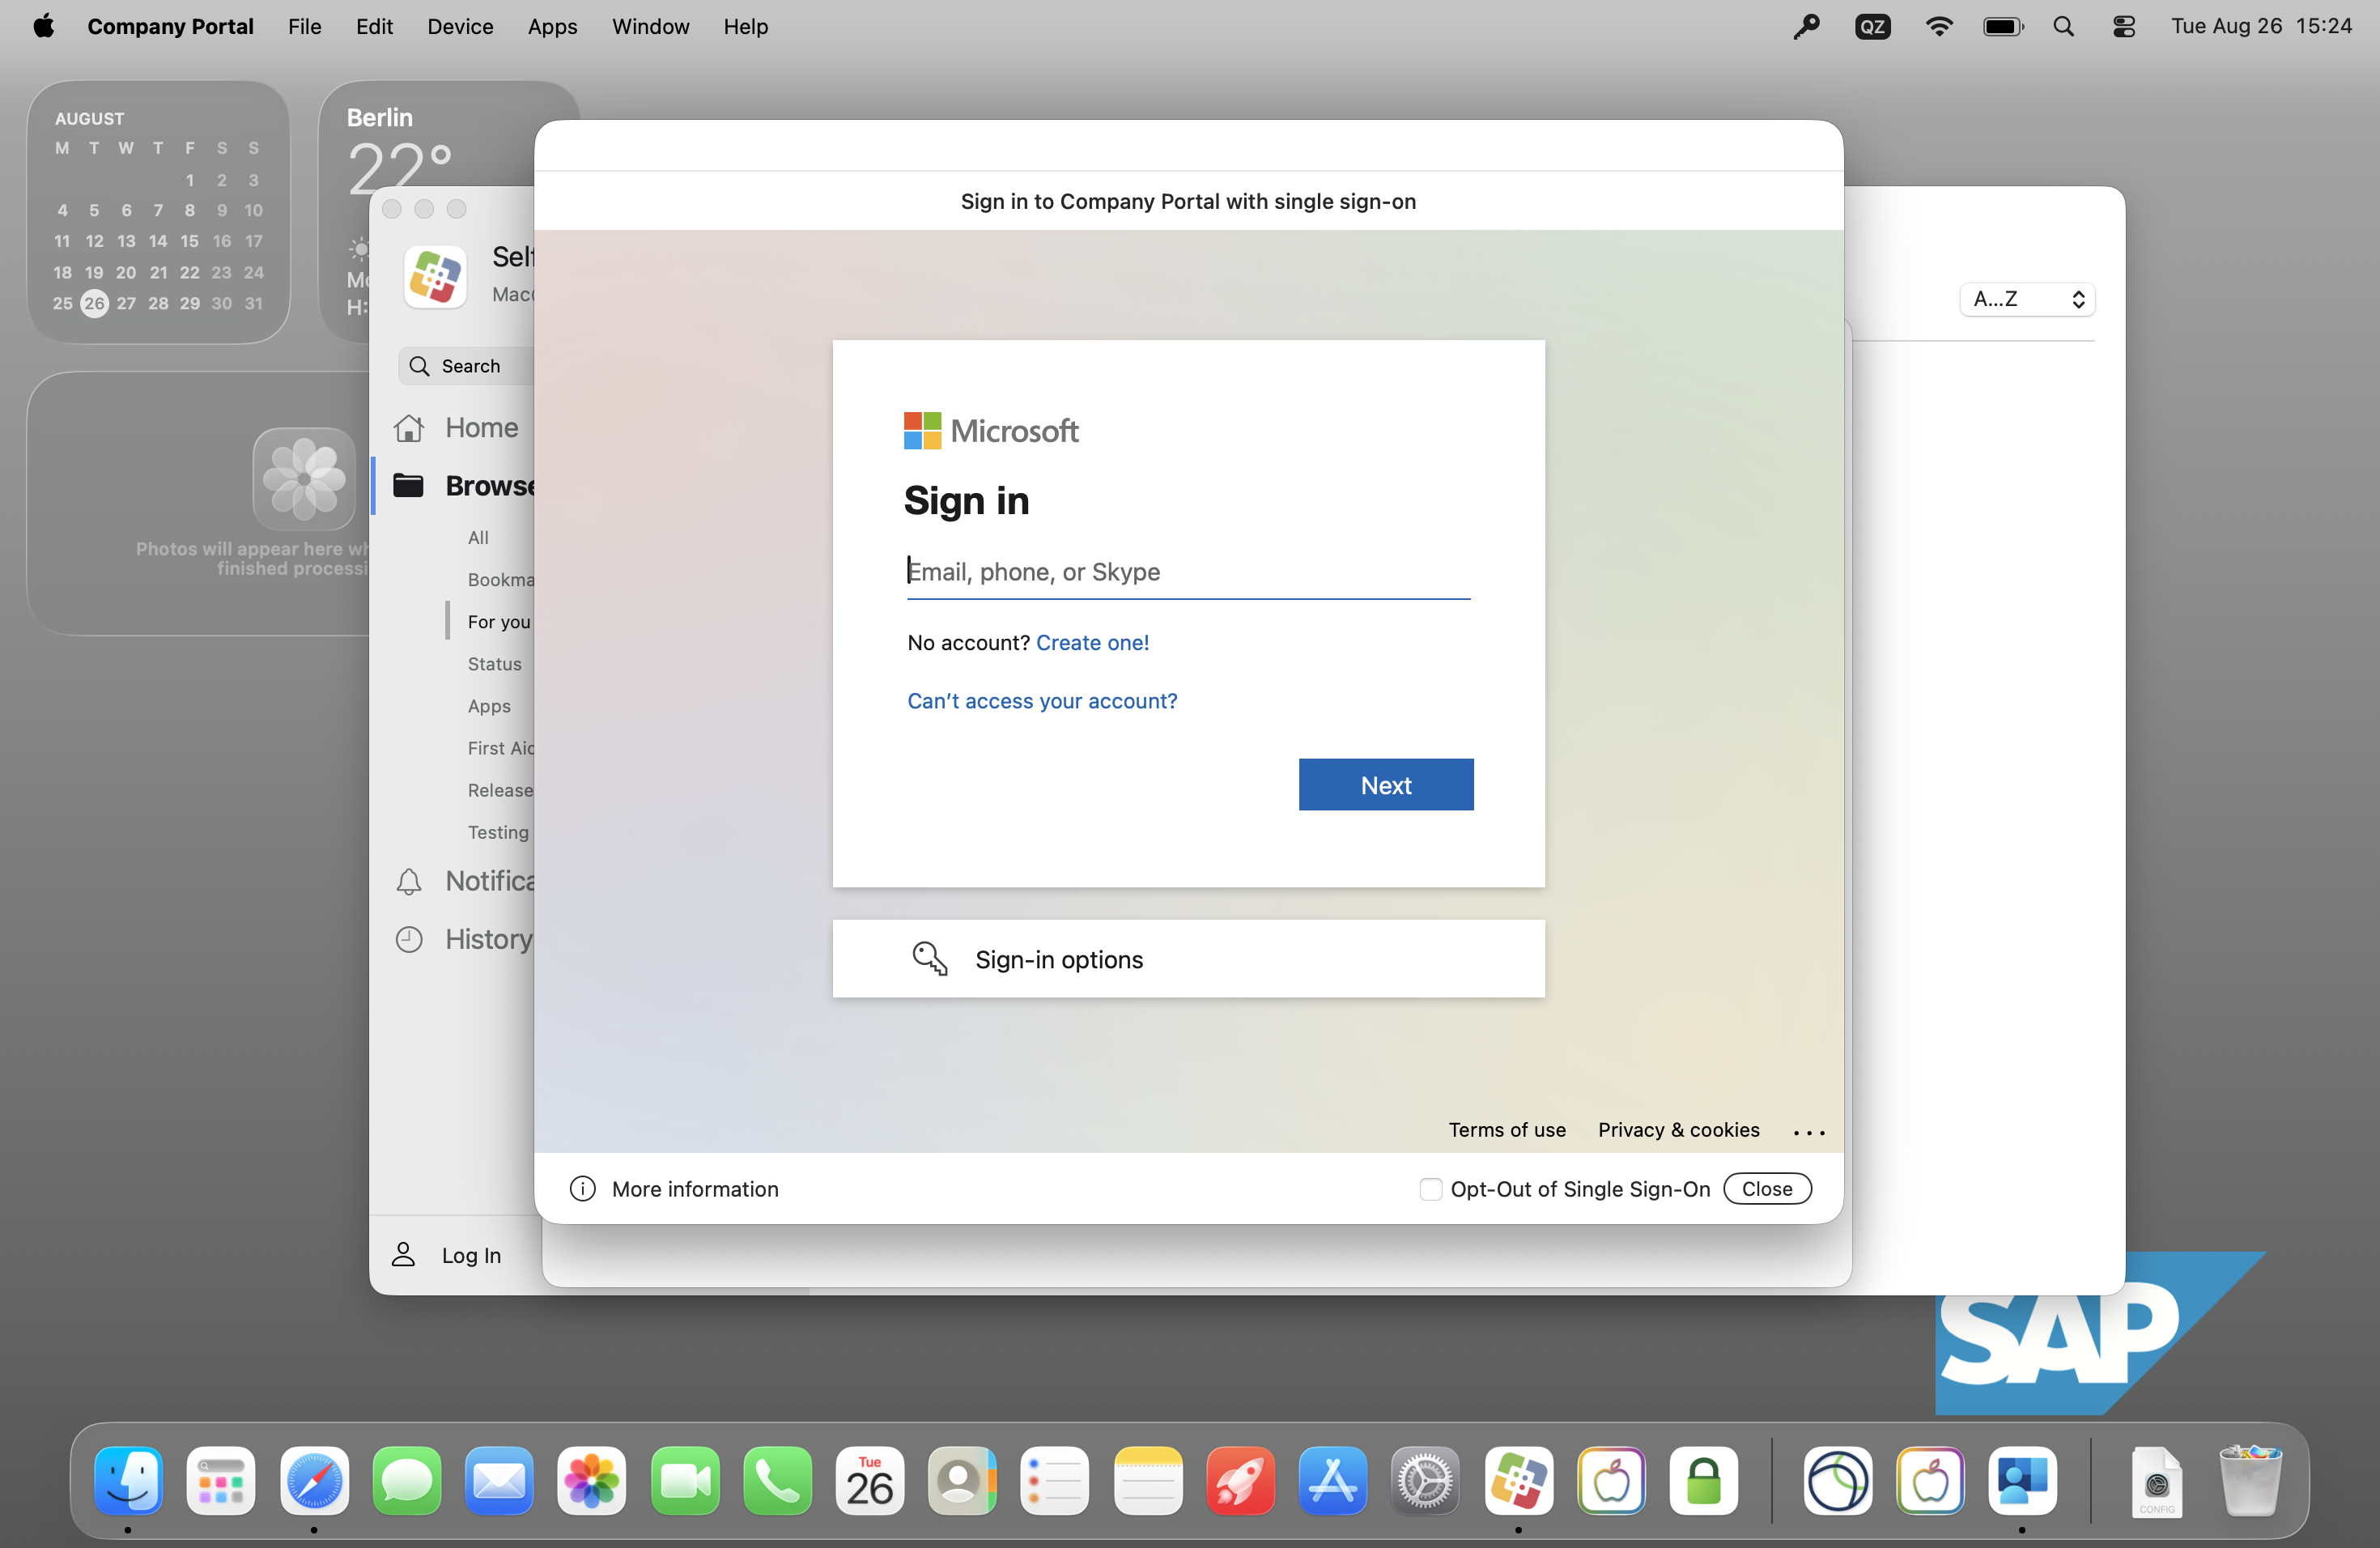Click the Create one! link
The width and height of the screenshot is (2380, 1548).
pos(1092,642)
